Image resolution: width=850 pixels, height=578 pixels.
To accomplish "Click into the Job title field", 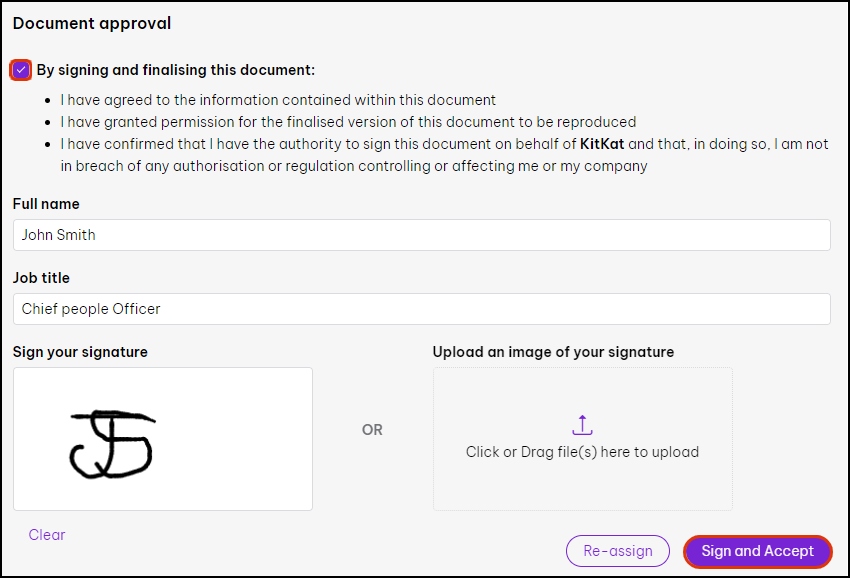I will tap(421, 309).
